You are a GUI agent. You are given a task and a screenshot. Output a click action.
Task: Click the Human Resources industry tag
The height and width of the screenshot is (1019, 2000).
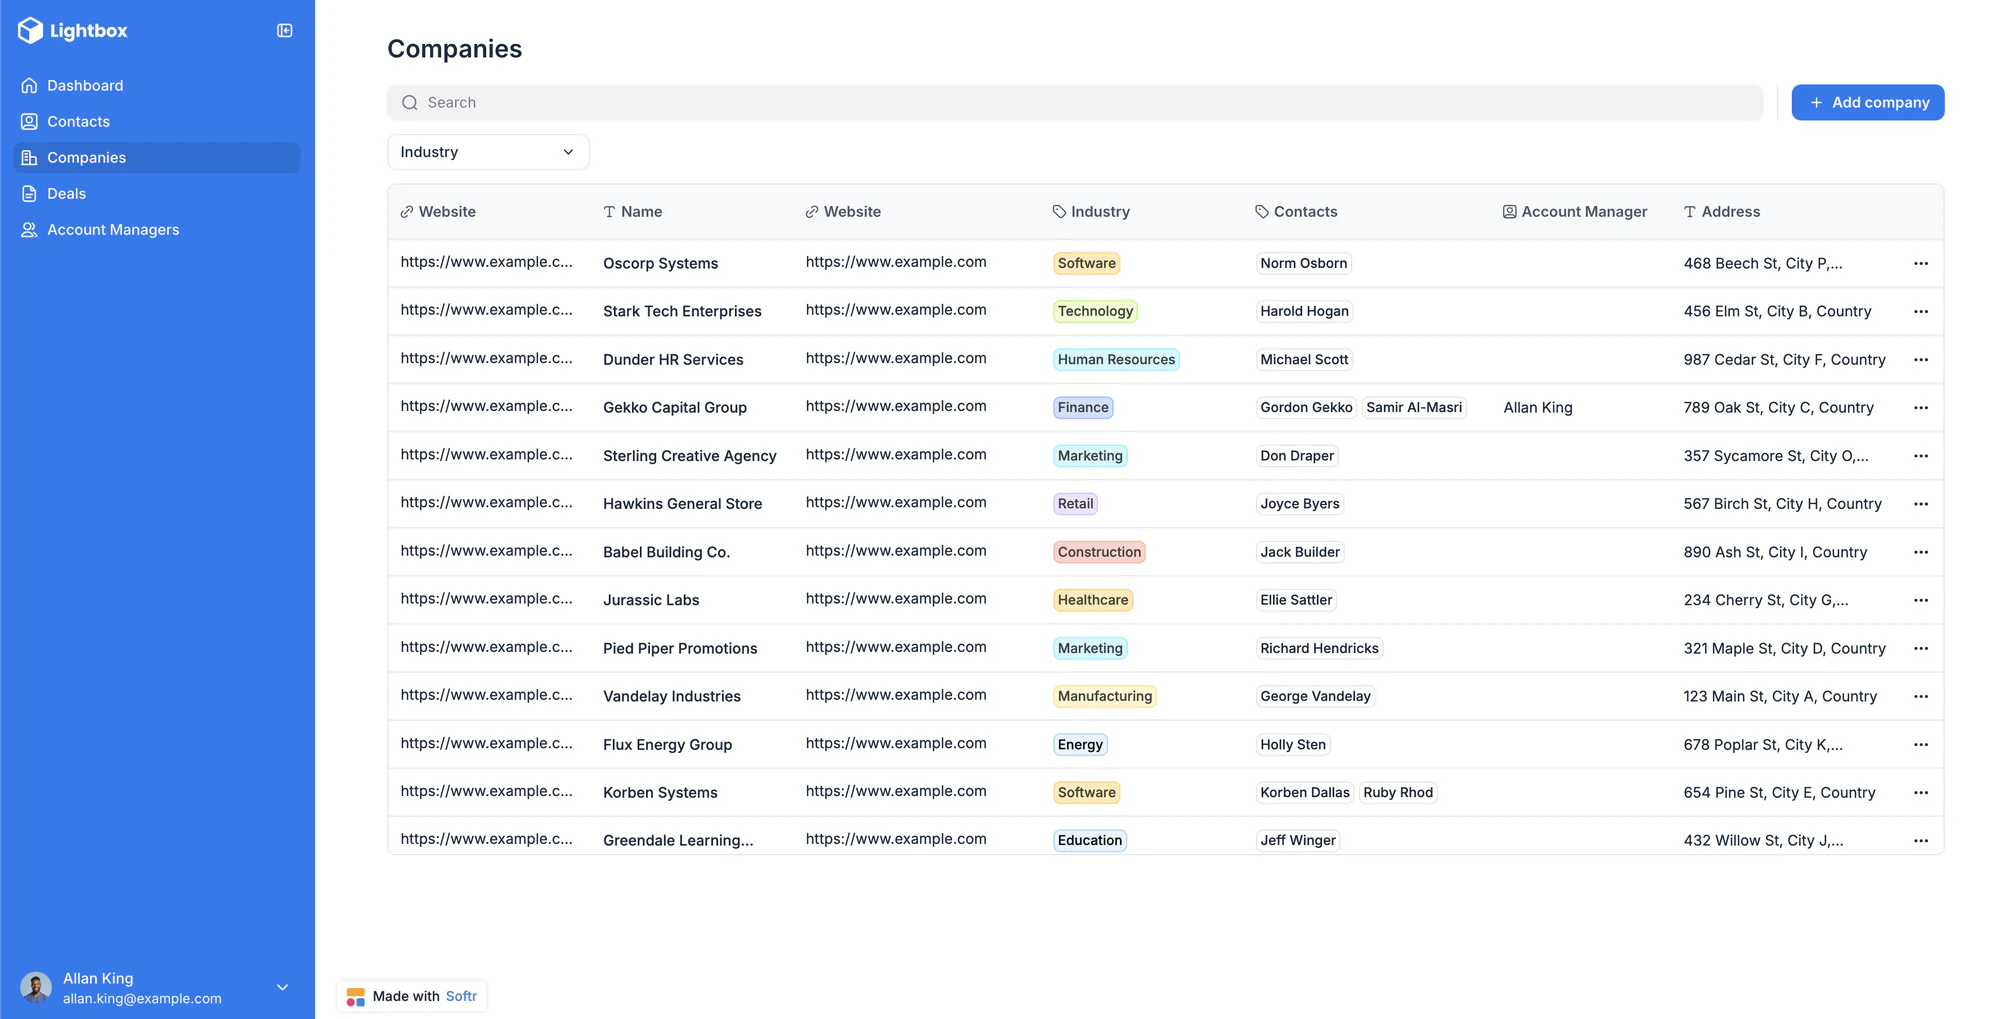1116,359
